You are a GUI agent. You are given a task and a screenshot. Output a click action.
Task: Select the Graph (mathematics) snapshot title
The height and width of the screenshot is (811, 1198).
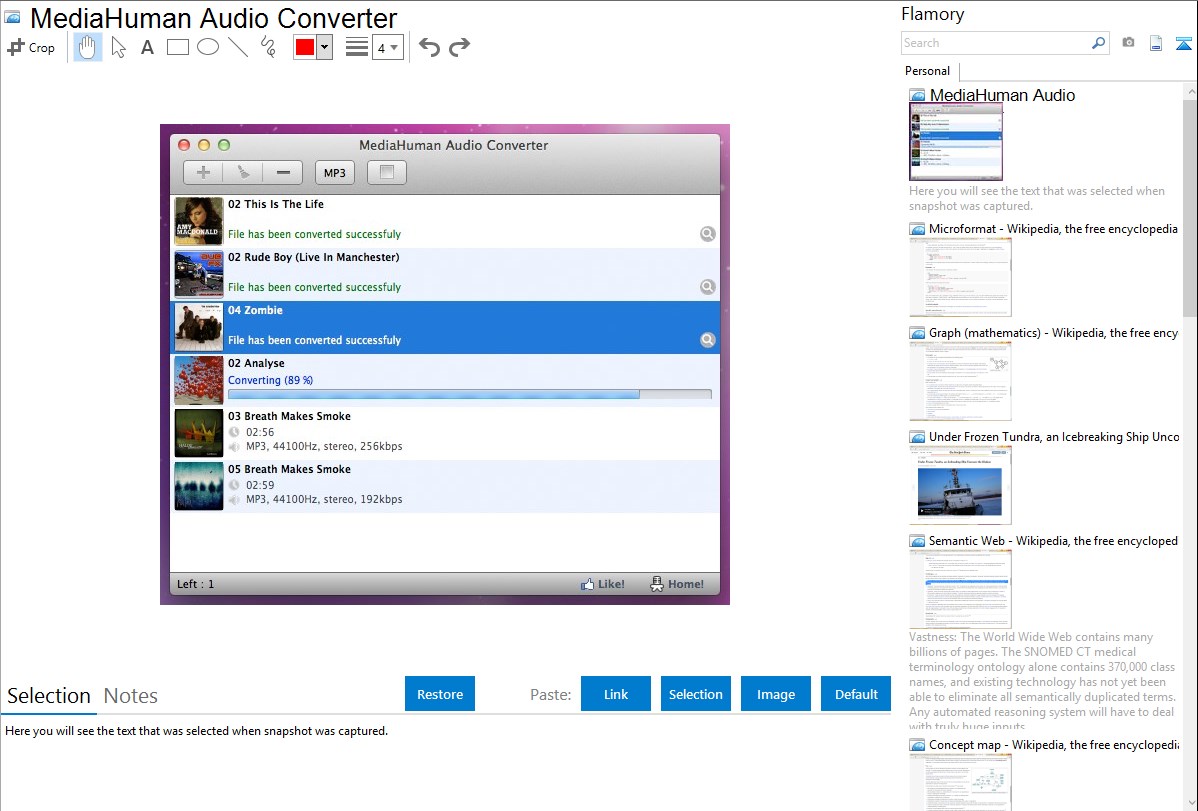pos(1054,333)
